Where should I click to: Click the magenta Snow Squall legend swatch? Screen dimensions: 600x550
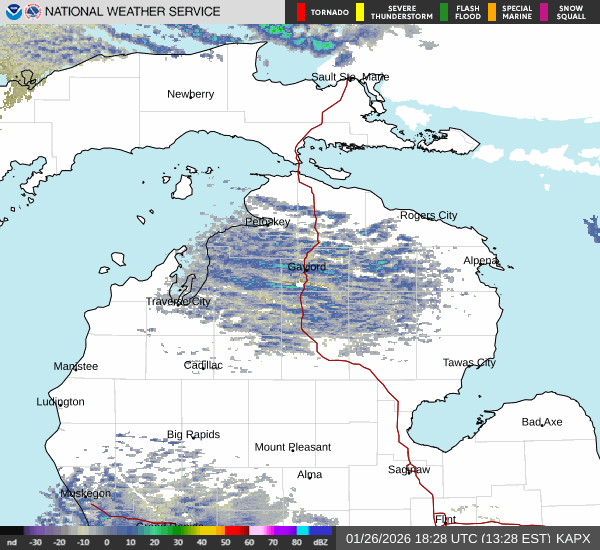[x=545, y=12]
